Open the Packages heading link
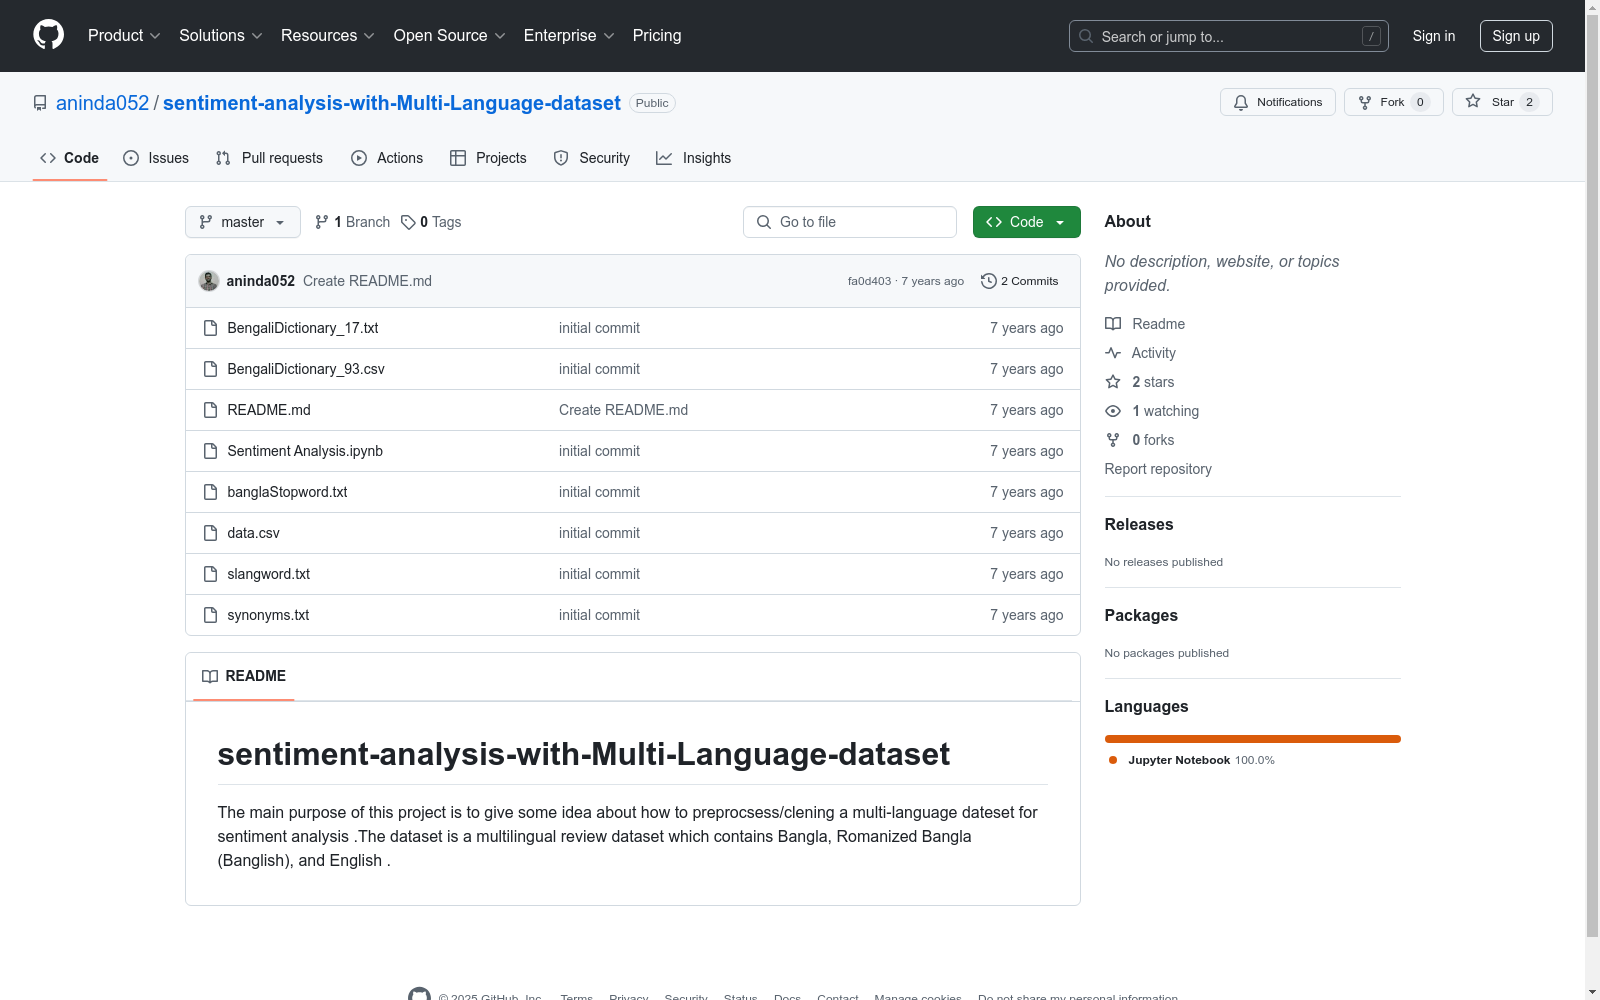This screenshot has width=1600, height=1000. pos(1141,615)
